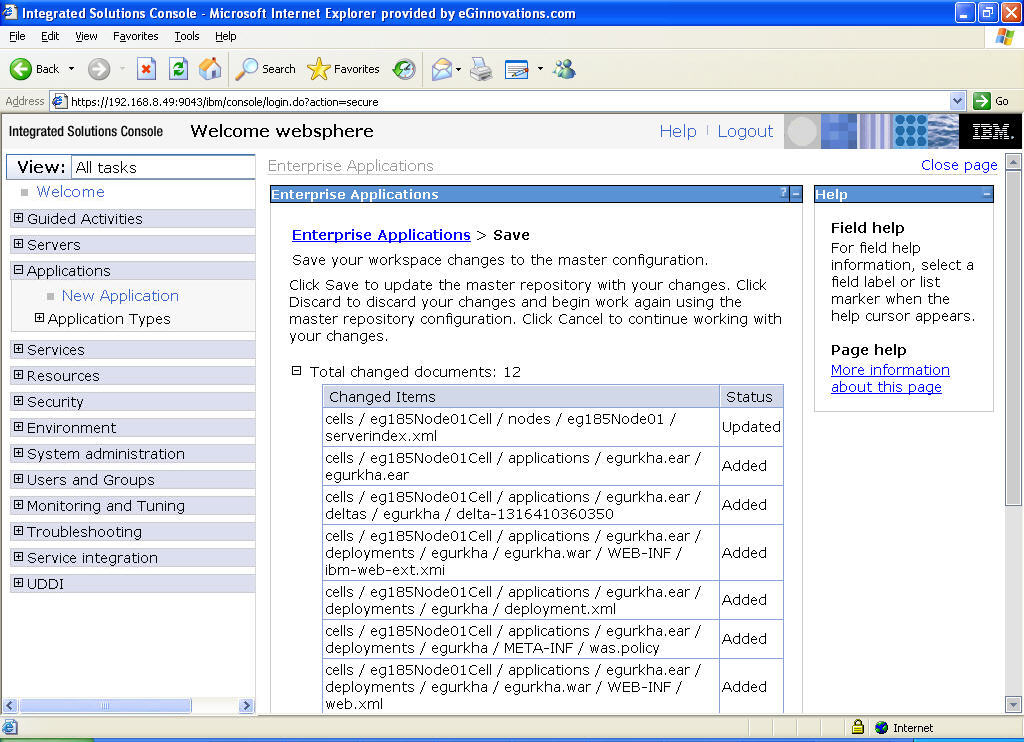Click the Back arrow icon
This screenshot has height=742, width=1024.
tap(20, 69)
